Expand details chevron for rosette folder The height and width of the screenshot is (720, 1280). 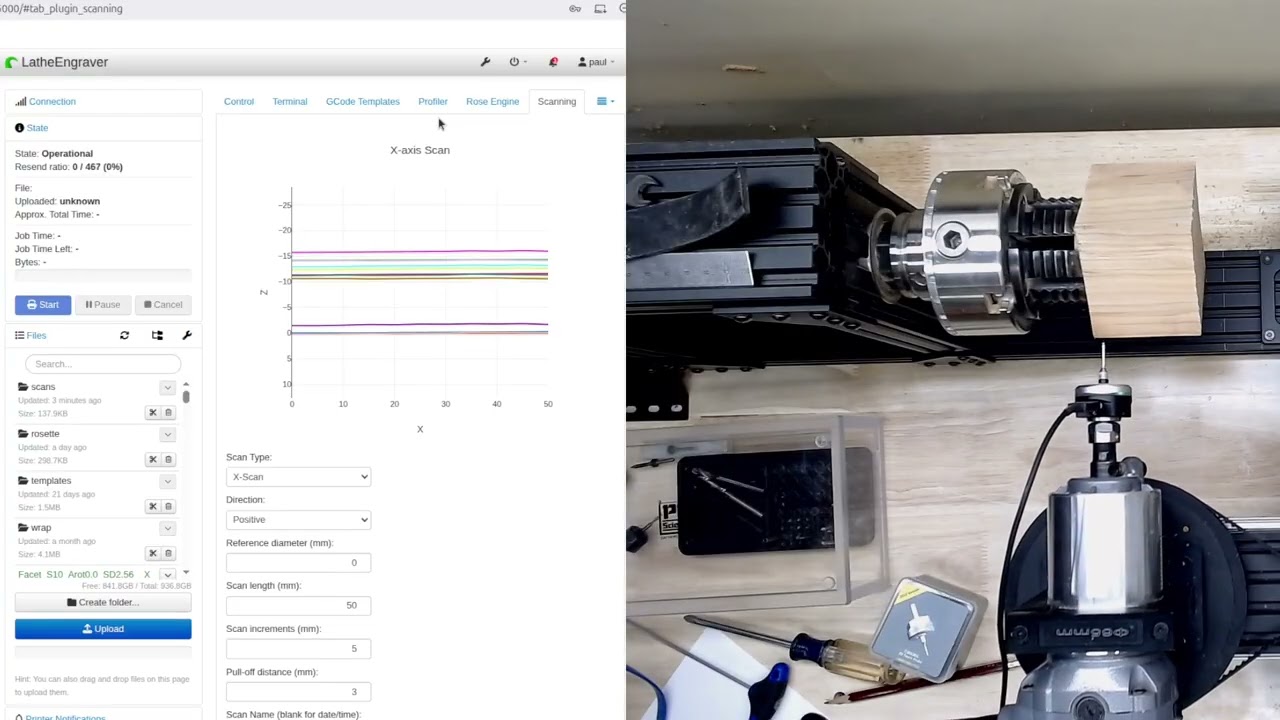(167, 434)
